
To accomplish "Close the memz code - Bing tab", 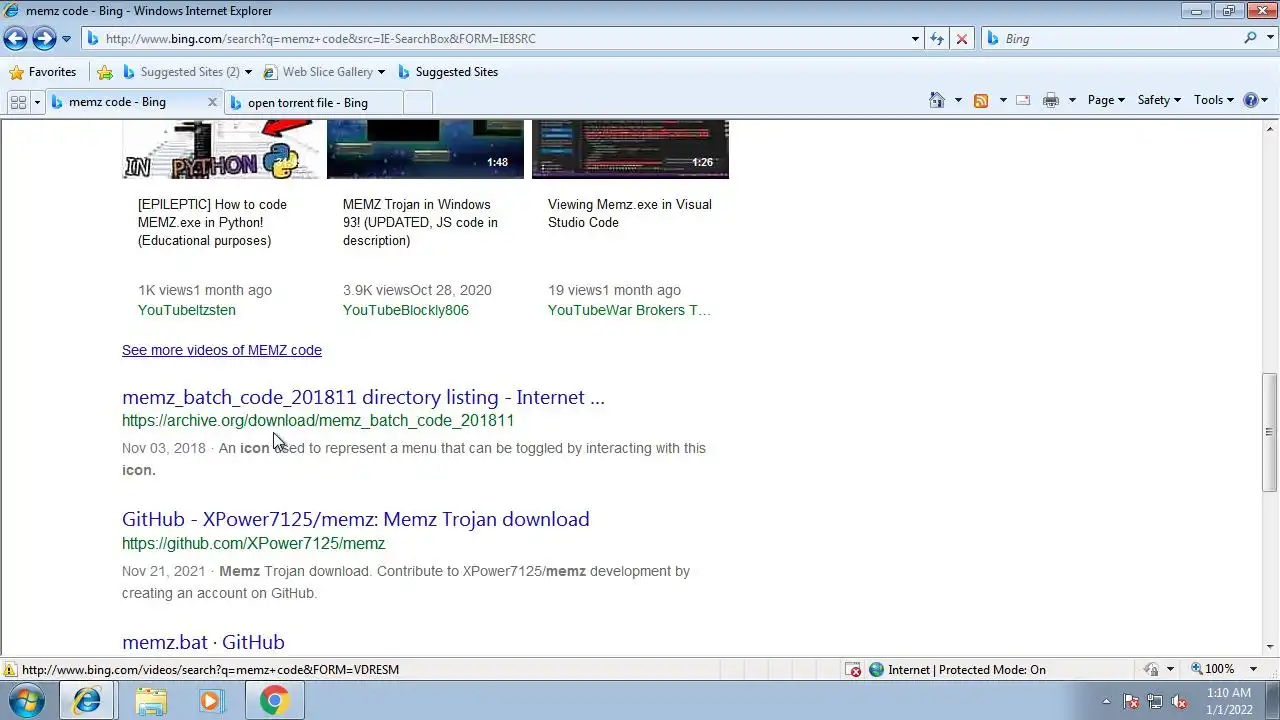I will (212, 102).
